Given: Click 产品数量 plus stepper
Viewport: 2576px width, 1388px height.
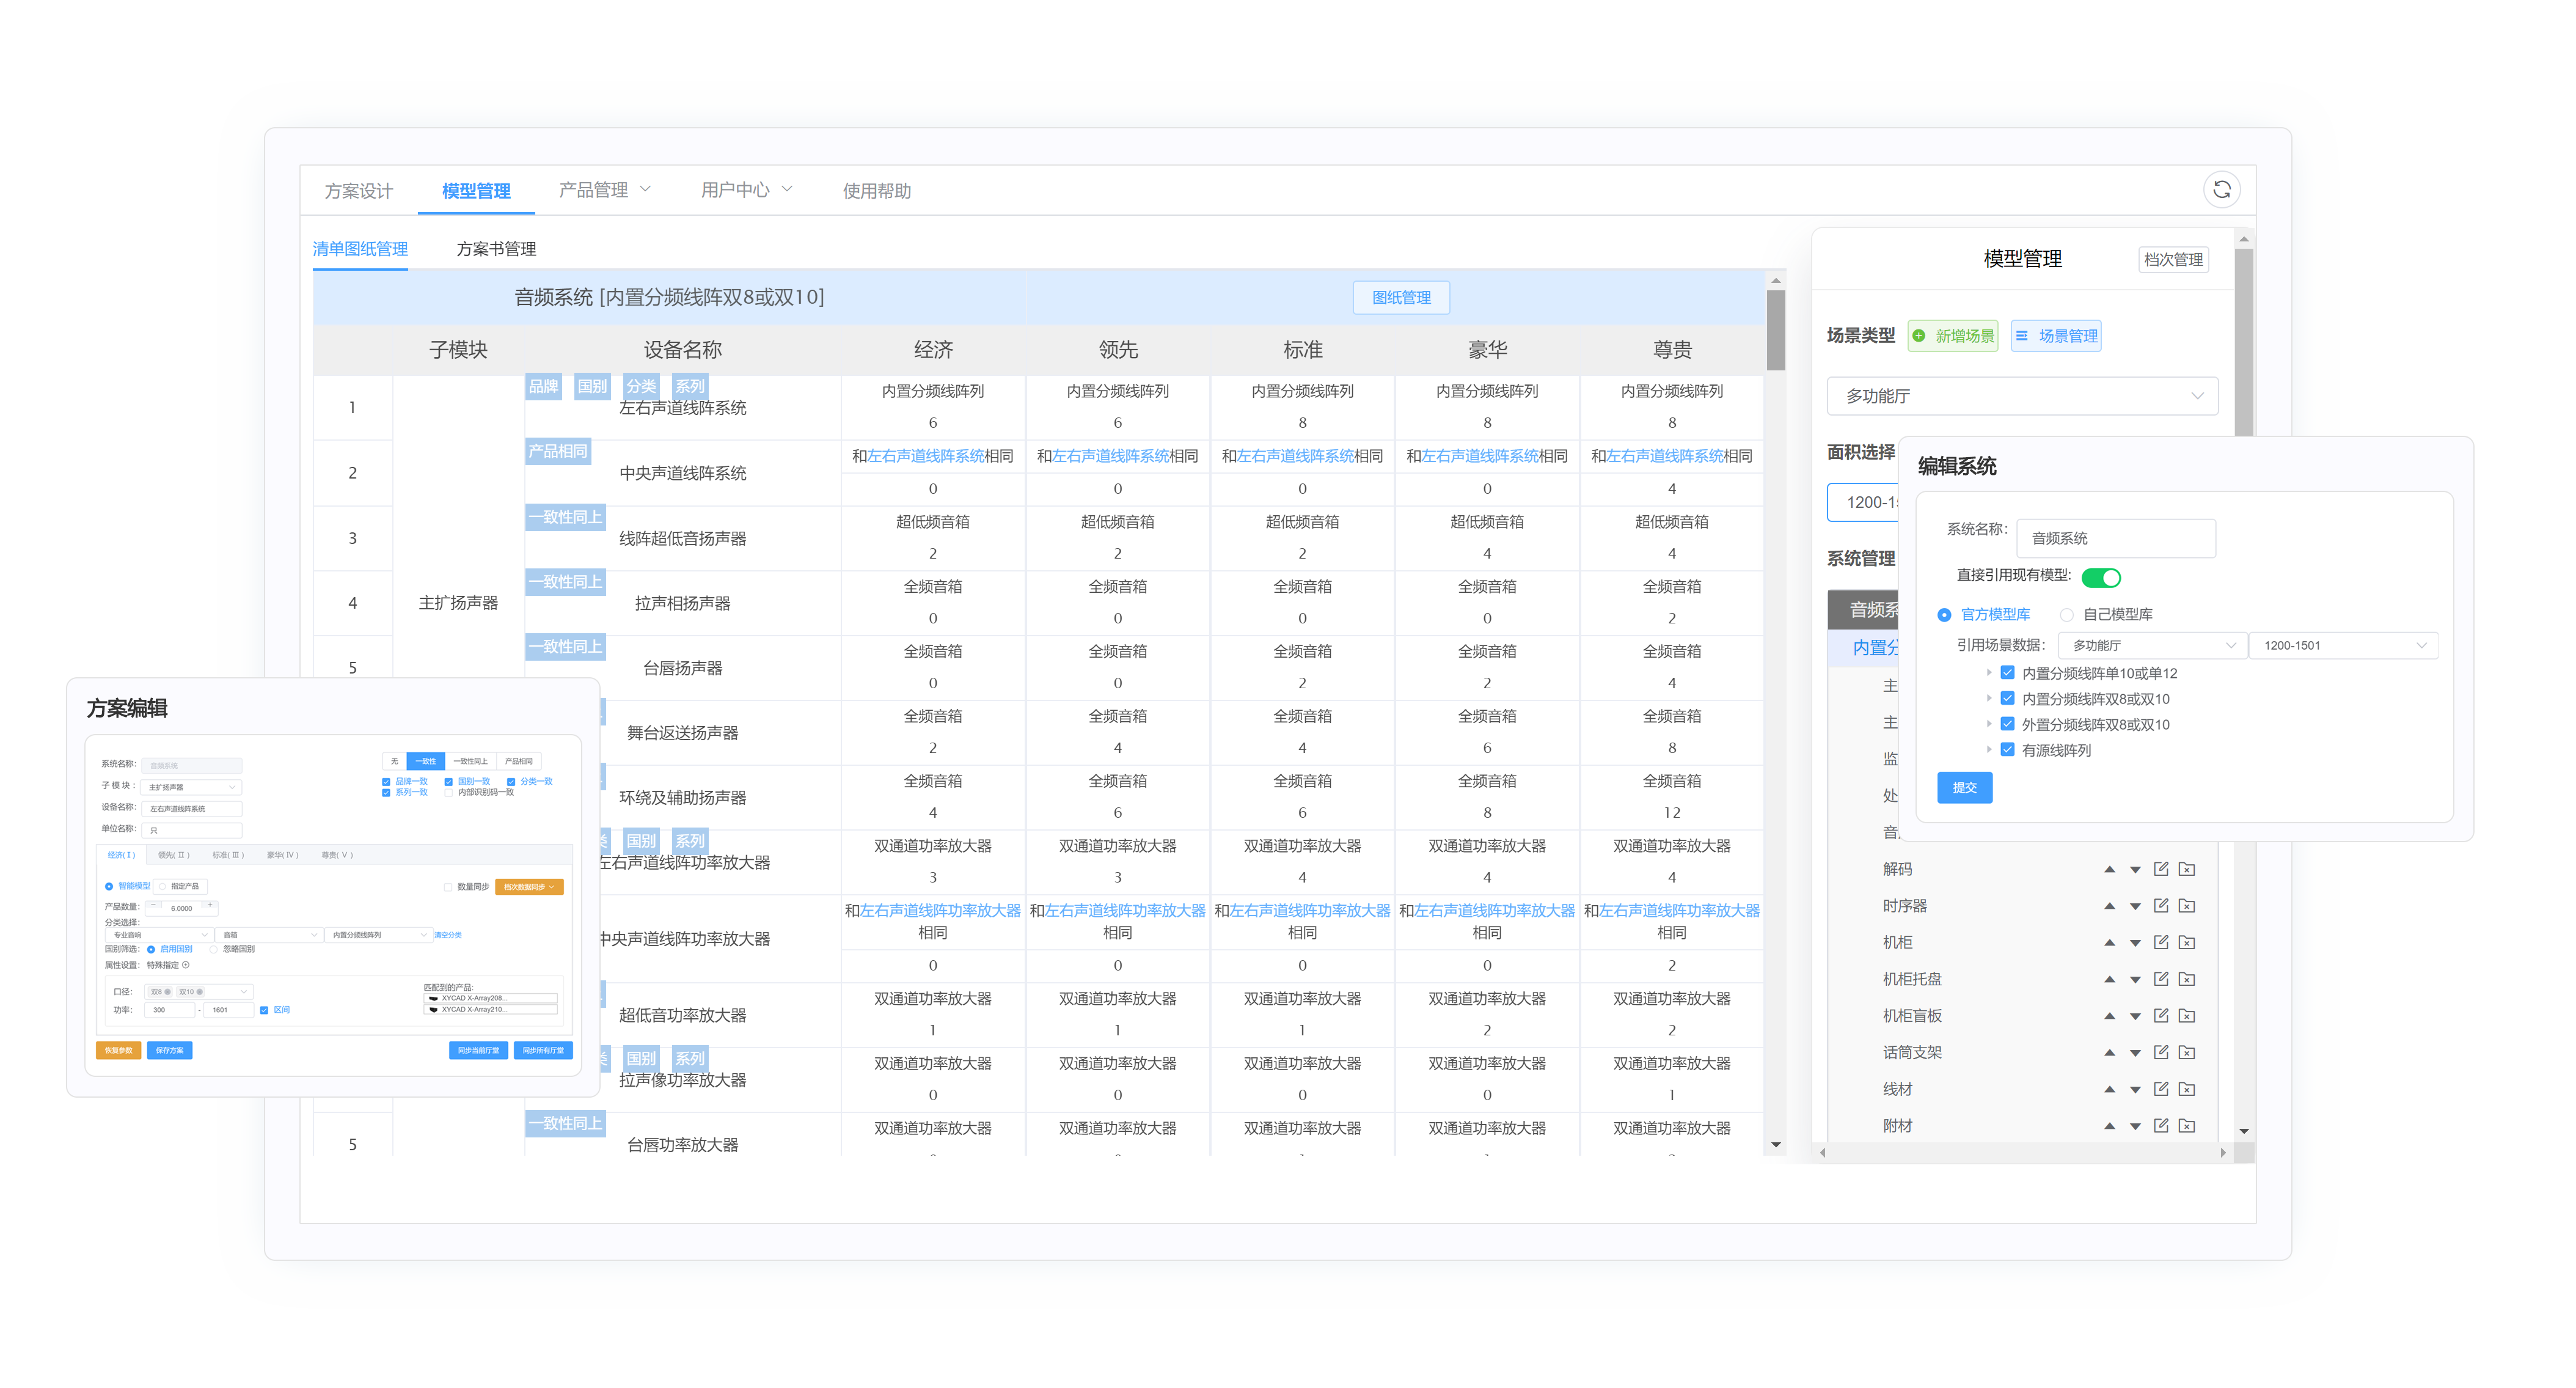Looking at the screenshot, I should (x=210, y=905).
